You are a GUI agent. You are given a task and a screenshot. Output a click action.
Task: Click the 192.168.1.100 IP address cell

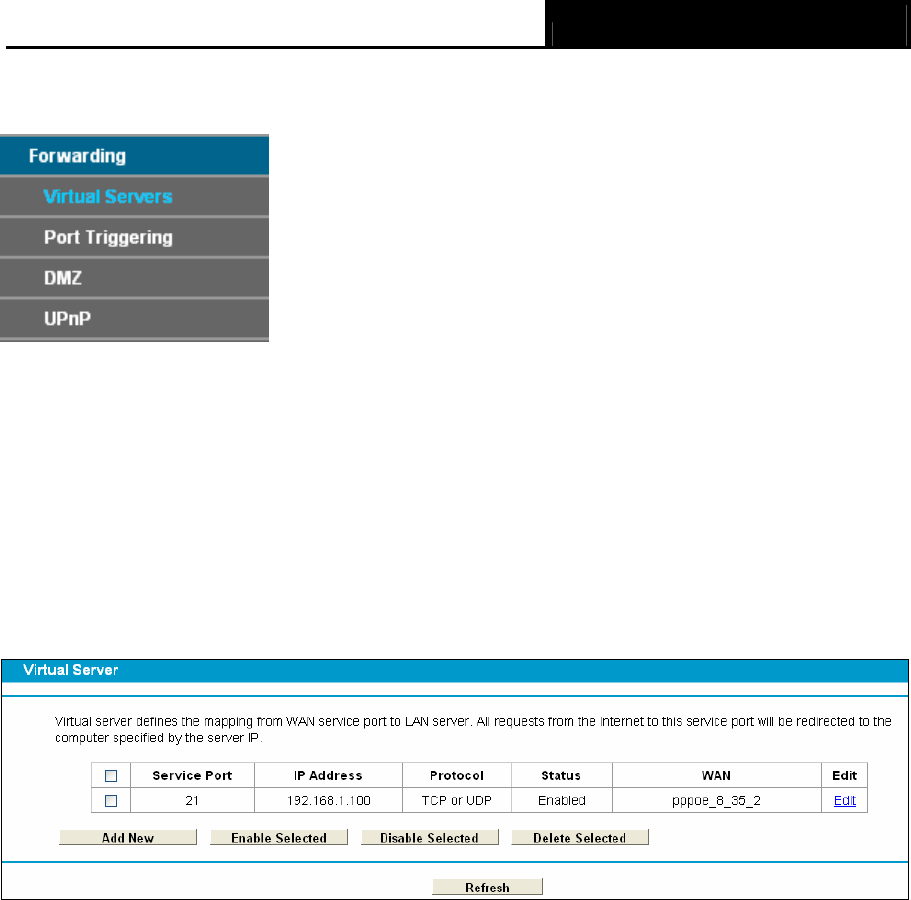(328, 801)
